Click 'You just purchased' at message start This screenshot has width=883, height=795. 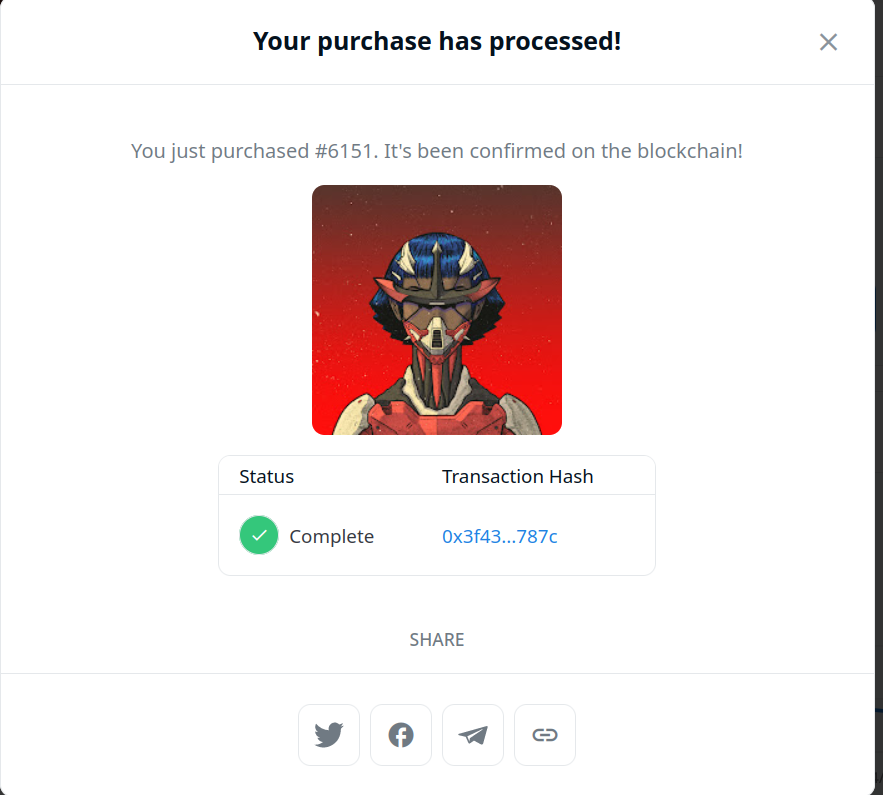tap(220, 151)
